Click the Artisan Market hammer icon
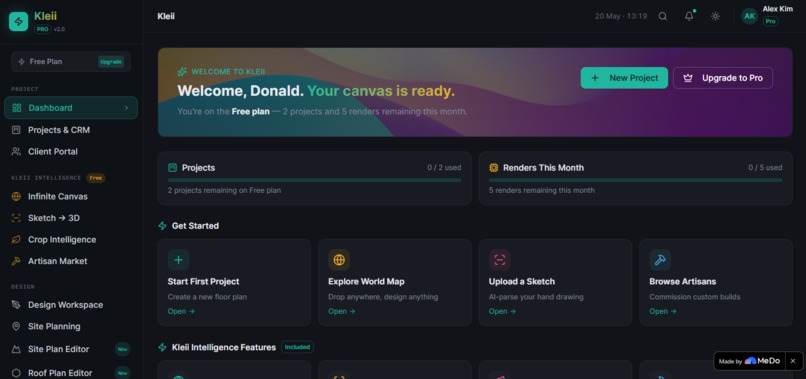Viewport: 806px width, 379px height. (x=16, y=261)
